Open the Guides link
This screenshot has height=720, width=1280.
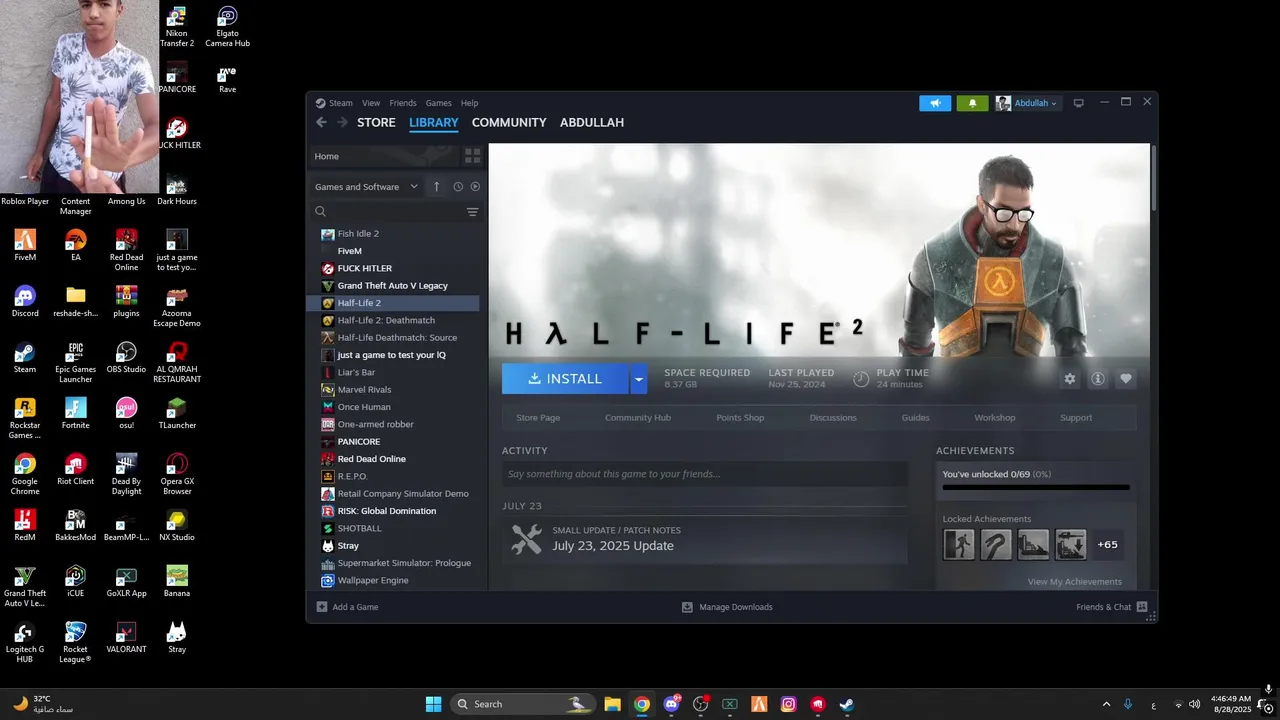click(916, 418)
